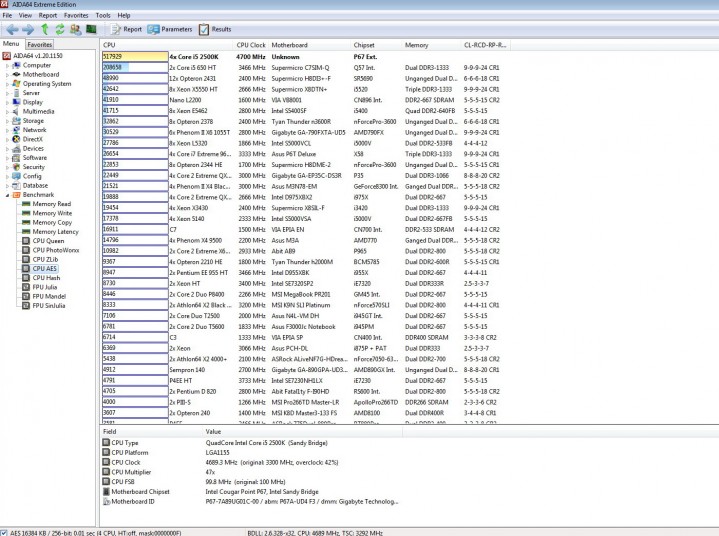Viewport: 719px width, 536px height.
Task: Open the CPU ZLib benchmark
Action: point(40,260)
